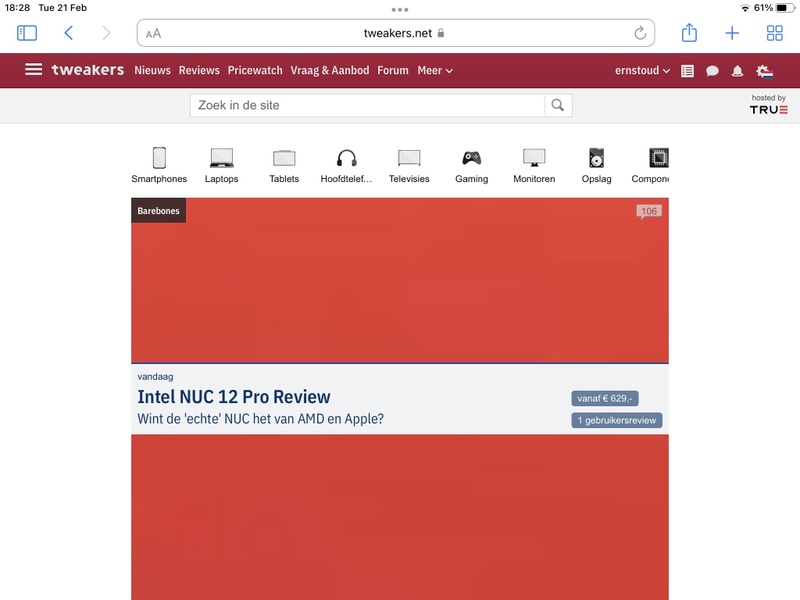Open the 106 comments bubble
Image resolution: width=800 pixels, height=600 pixels.
coord(649,212)
